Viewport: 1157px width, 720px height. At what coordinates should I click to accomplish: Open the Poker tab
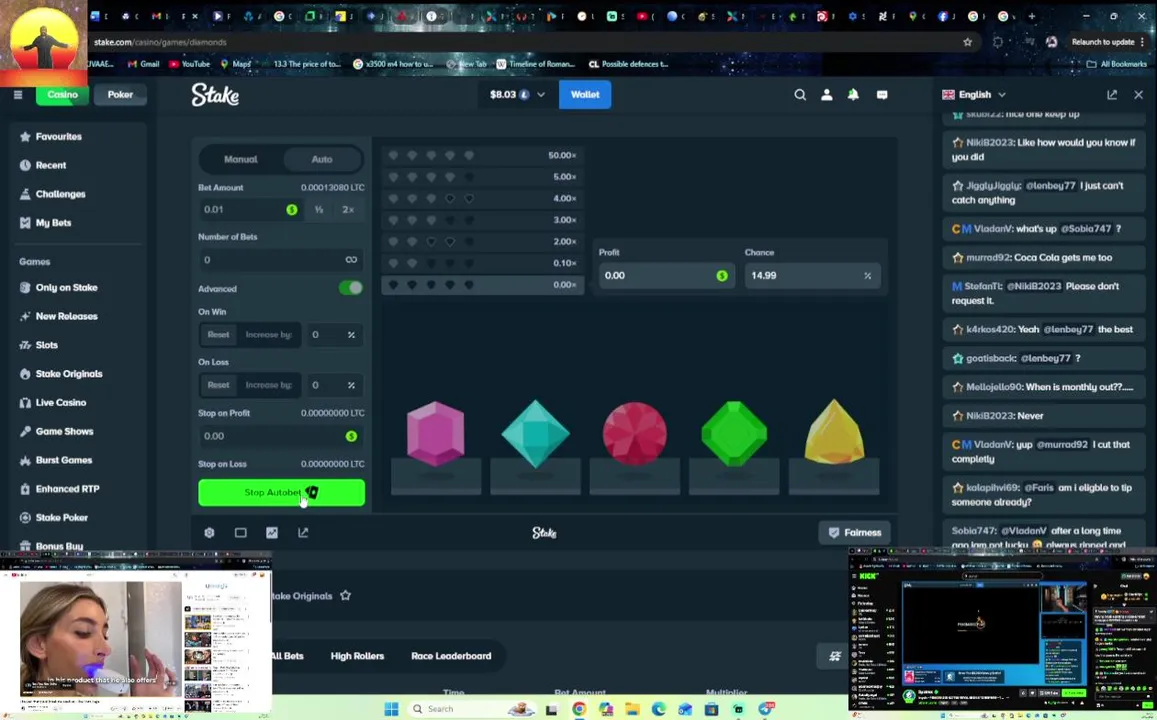pyautogui.click(x=120, y=94)
